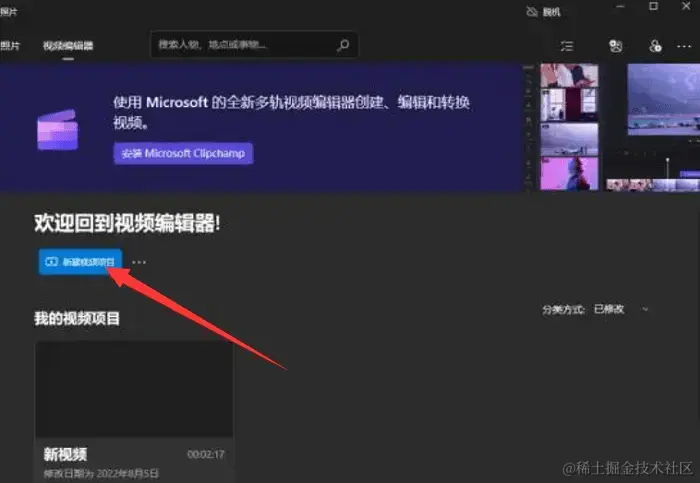
Task: Install Microsoft Clipchamp button
Action: pyautogui.click(x=183, y=154)
